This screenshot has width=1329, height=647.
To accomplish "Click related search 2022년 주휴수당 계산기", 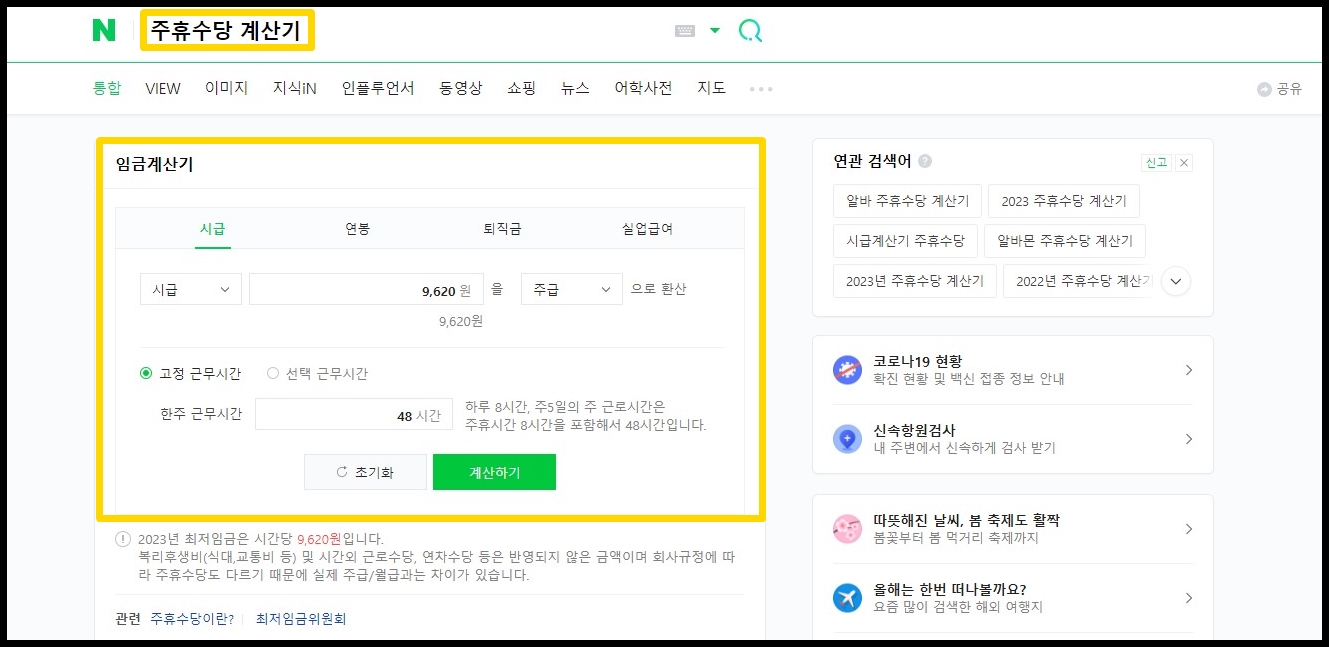I will click(1078, 281).
